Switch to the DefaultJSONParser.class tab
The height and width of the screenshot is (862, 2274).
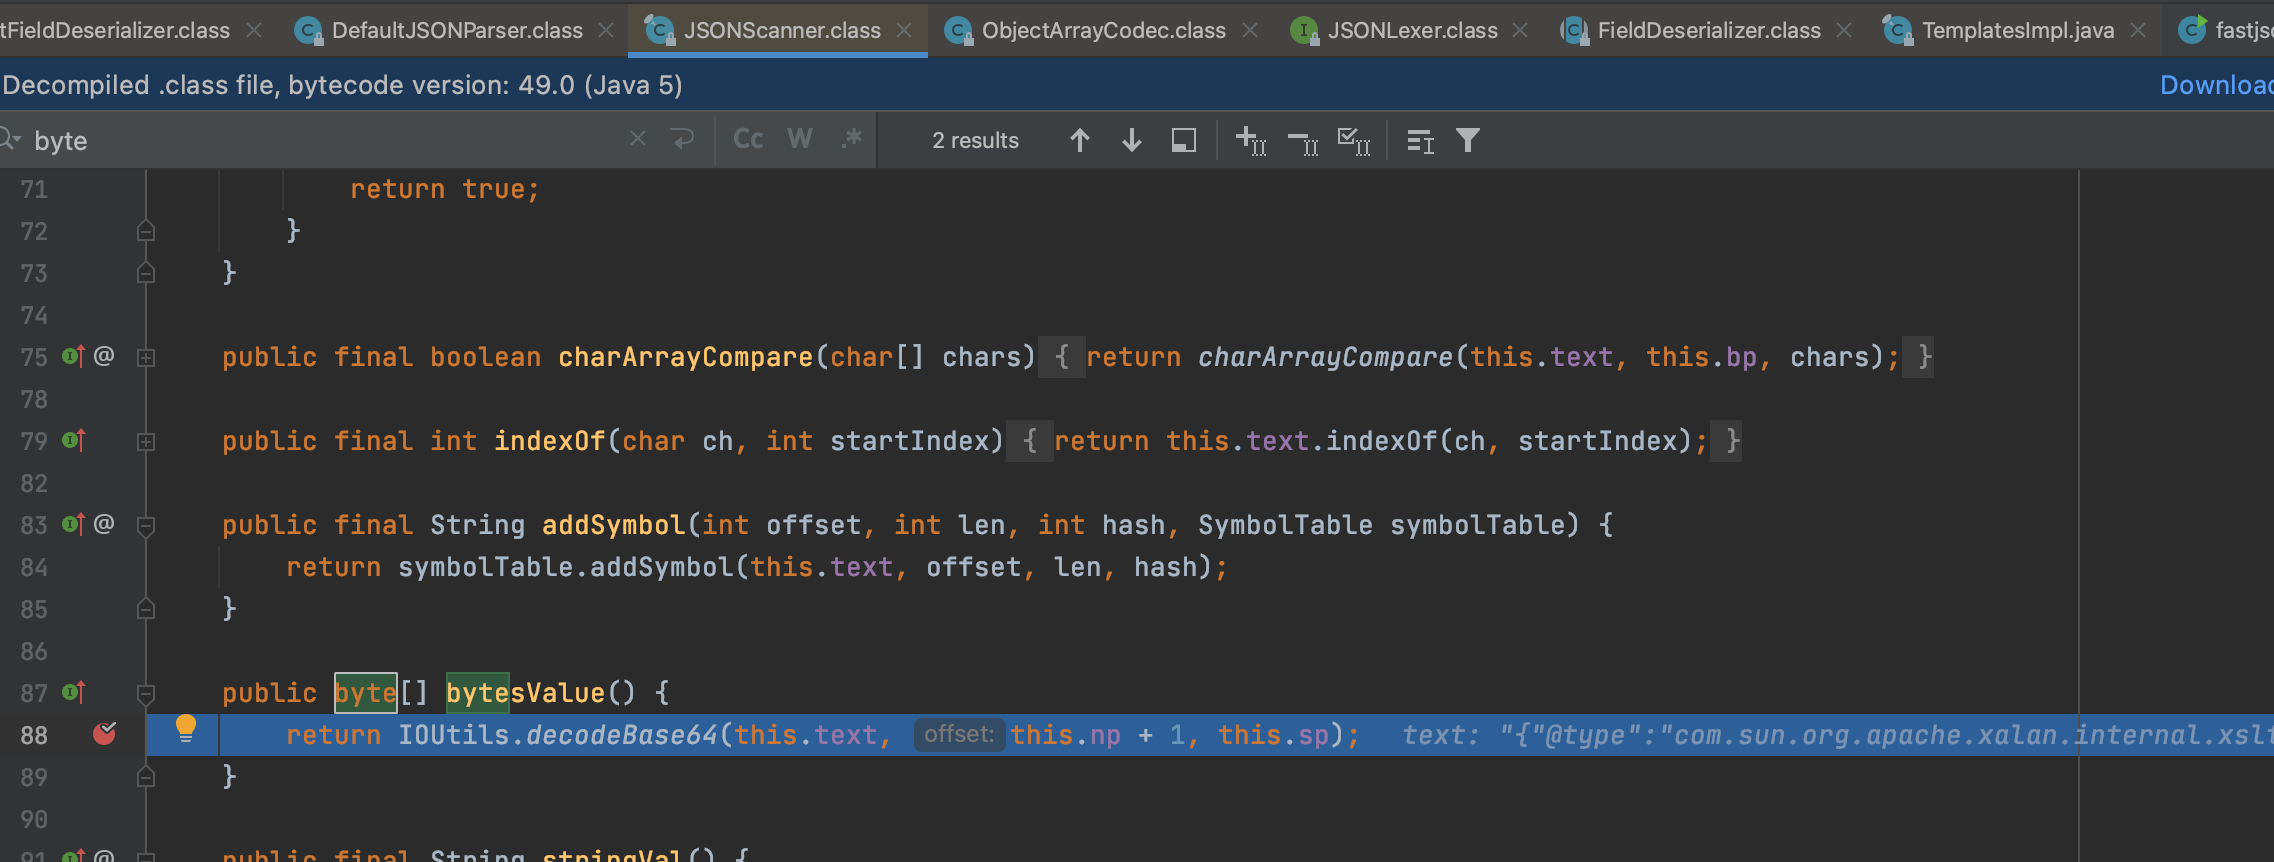click(x=456, y=31)
